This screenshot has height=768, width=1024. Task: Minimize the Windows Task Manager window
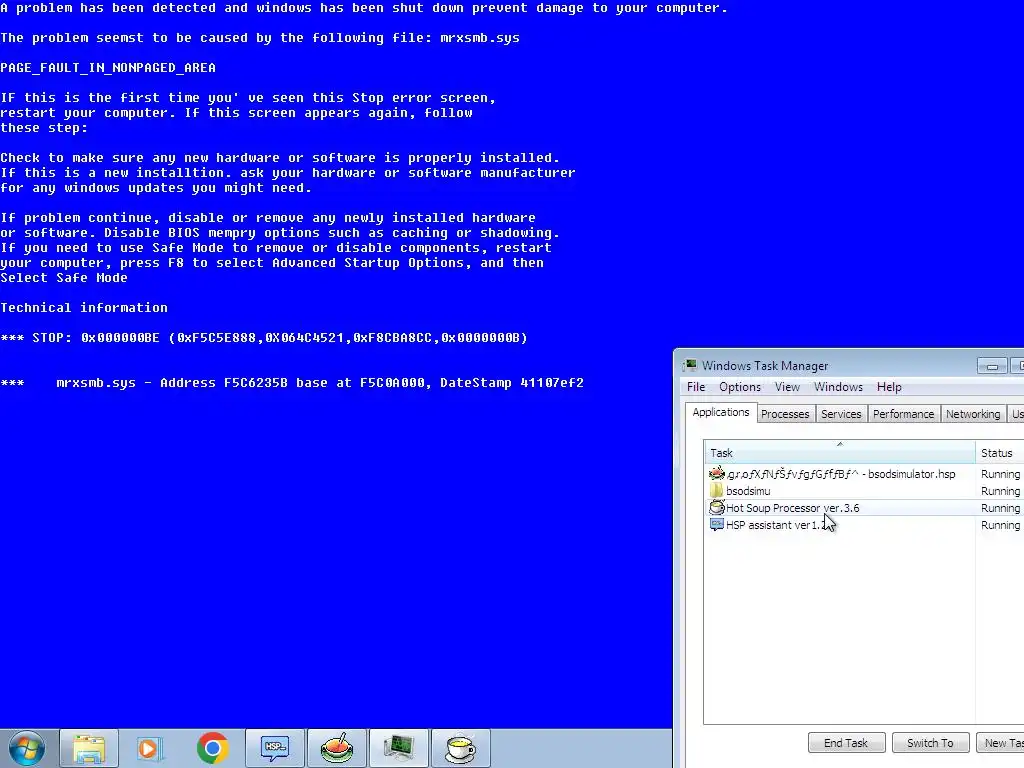(x=992, y=366)
